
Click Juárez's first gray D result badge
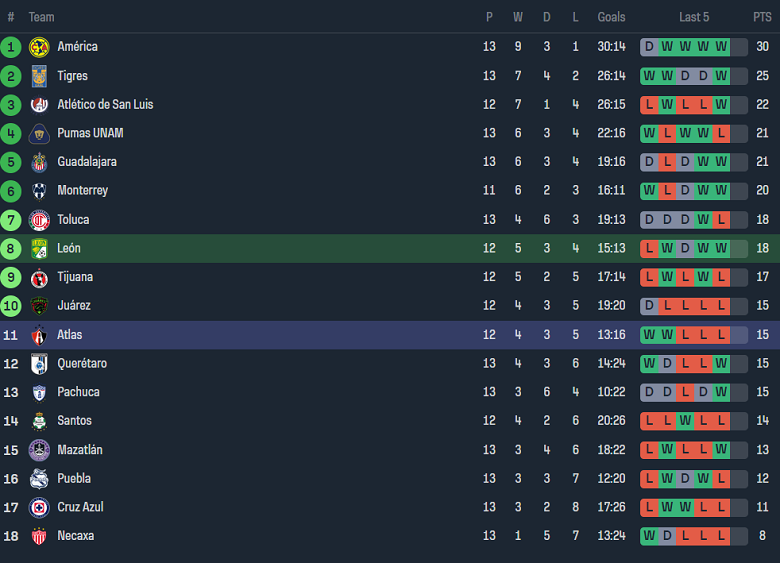coord(649,306)
